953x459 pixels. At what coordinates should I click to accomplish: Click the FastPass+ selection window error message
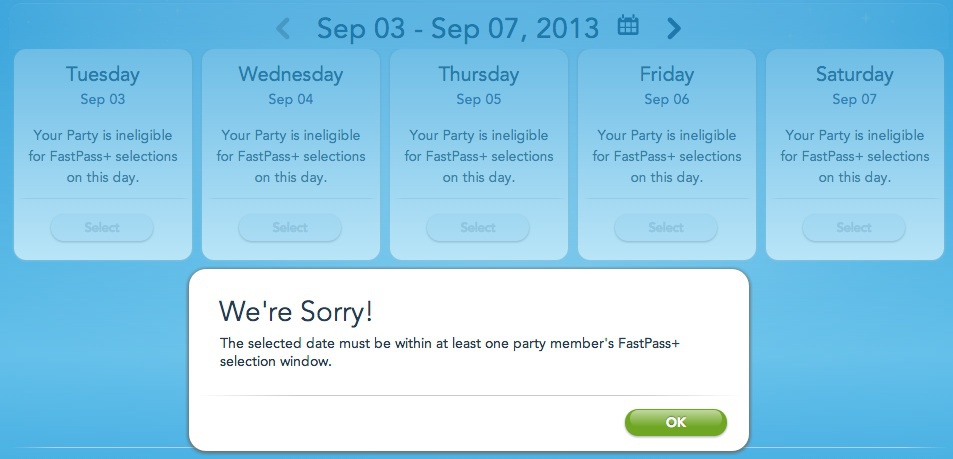click(450, 353)
